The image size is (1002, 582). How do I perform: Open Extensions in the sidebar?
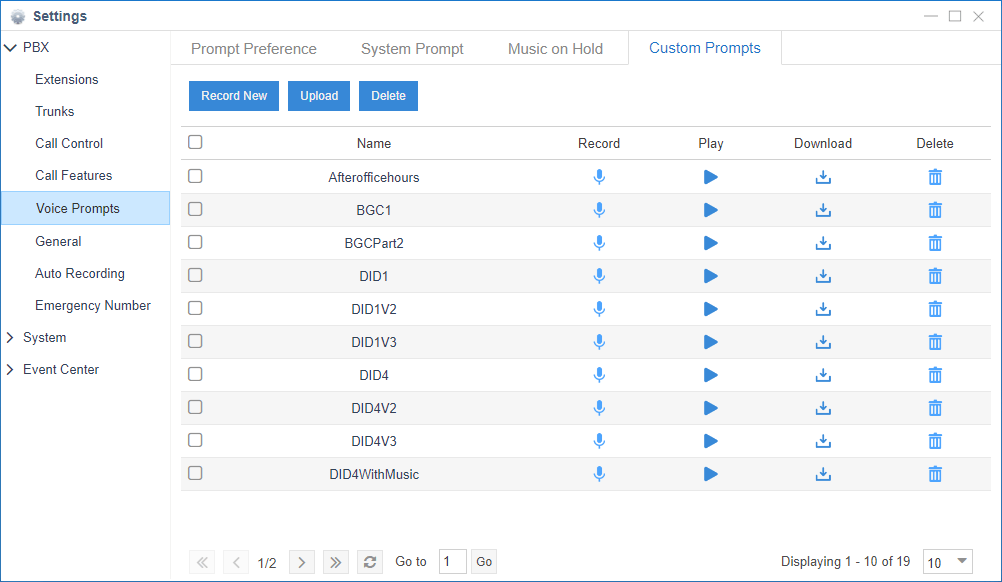pos(66,79)
